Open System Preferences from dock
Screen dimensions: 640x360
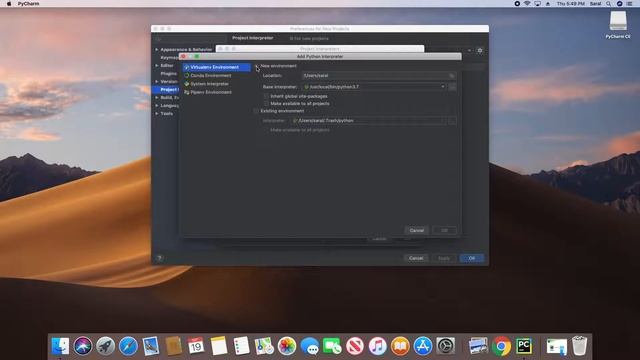click(445, 346)
